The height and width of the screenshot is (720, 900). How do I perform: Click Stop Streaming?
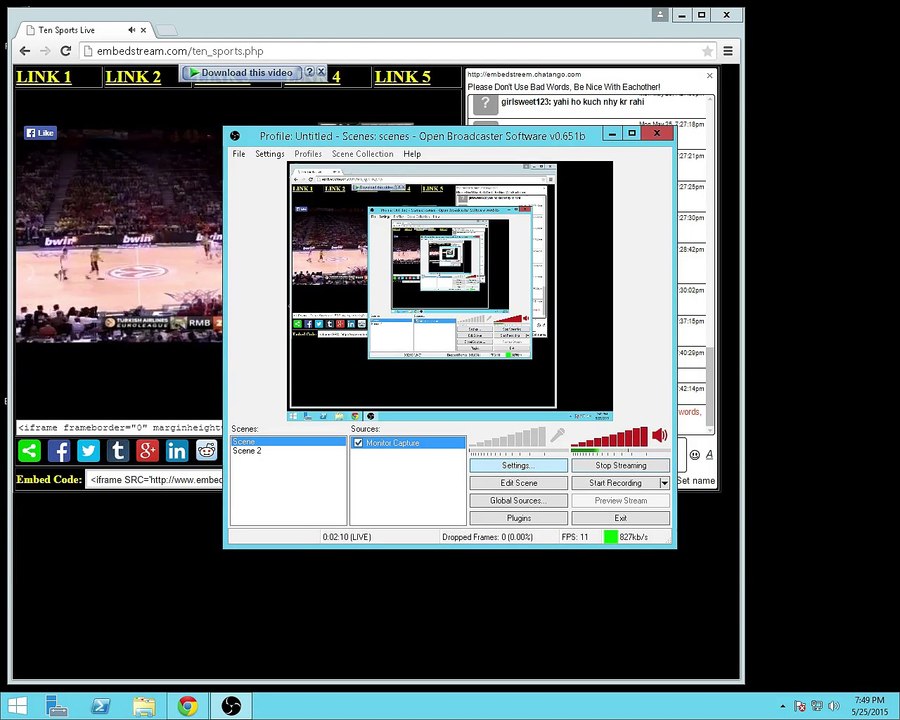pos(620,465)
